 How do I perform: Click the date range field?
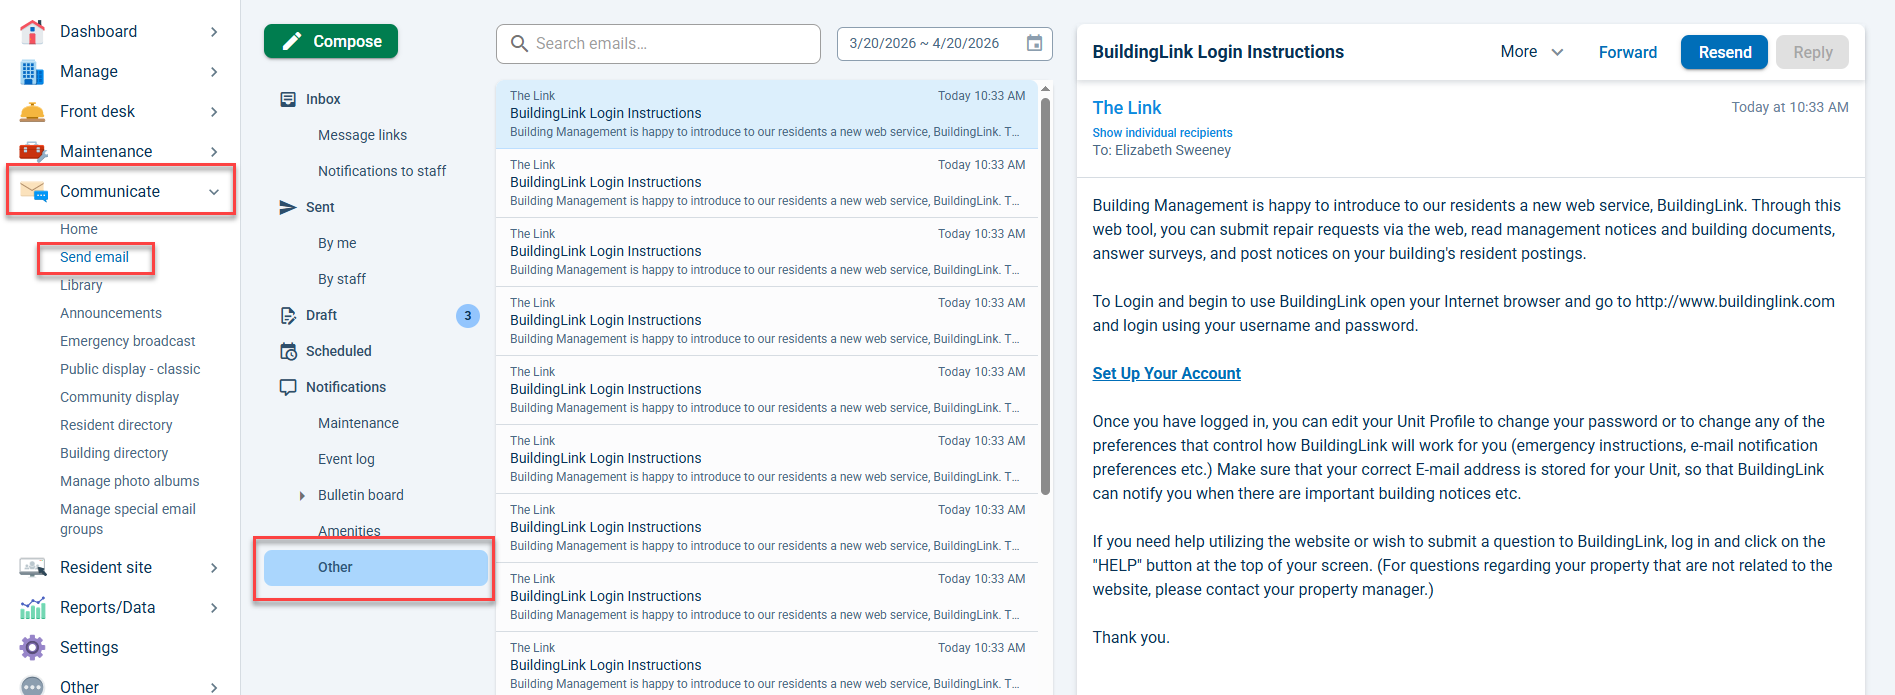coord(944,44)
